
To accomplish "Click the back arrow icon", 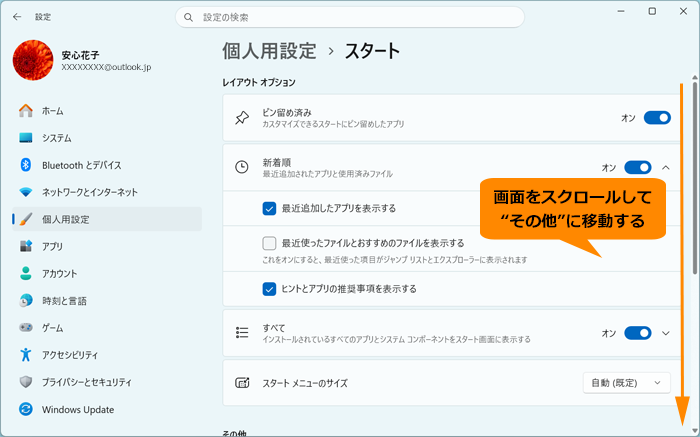I will click(x=17, y=17).
